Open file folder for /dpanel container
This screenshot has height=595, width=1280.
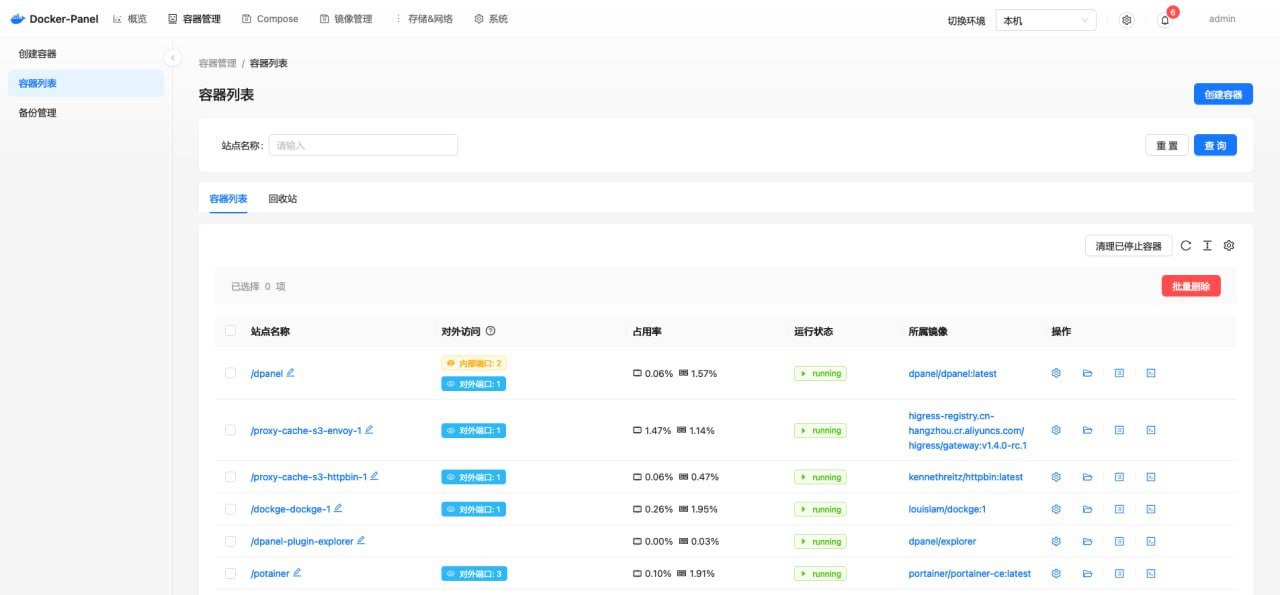pos(1087,373)
